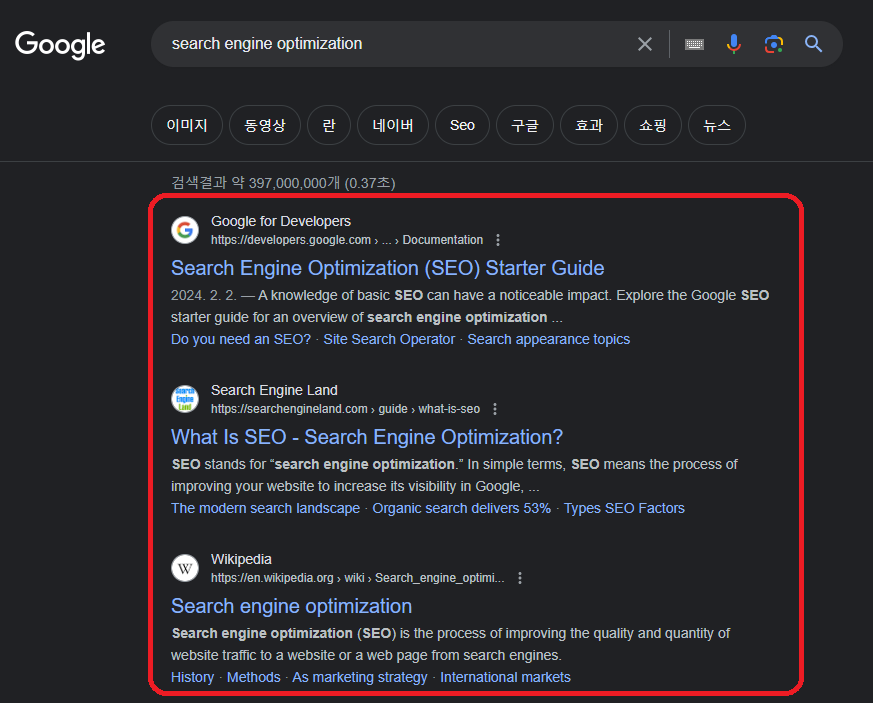
Task: Open the 'International markets' Wikipedia sitelink
Action: 506,677
